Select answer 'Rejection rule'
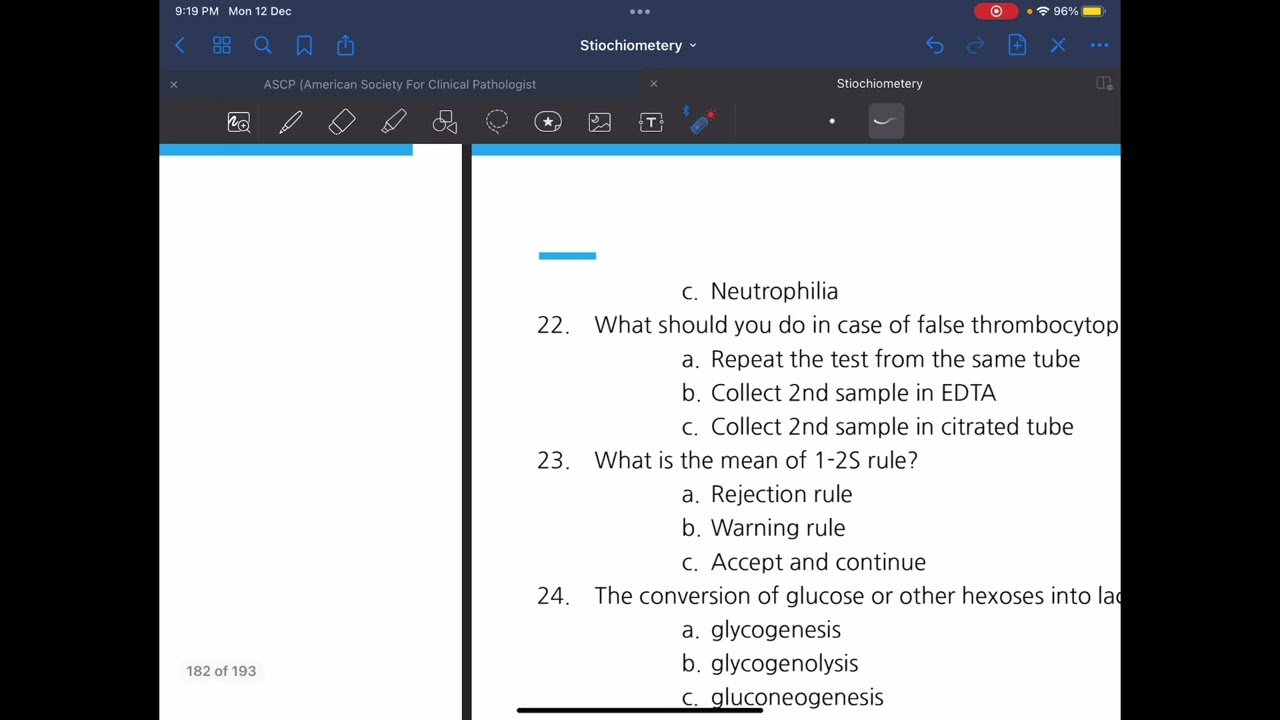1280x720 pixels. tap(781, 494)
